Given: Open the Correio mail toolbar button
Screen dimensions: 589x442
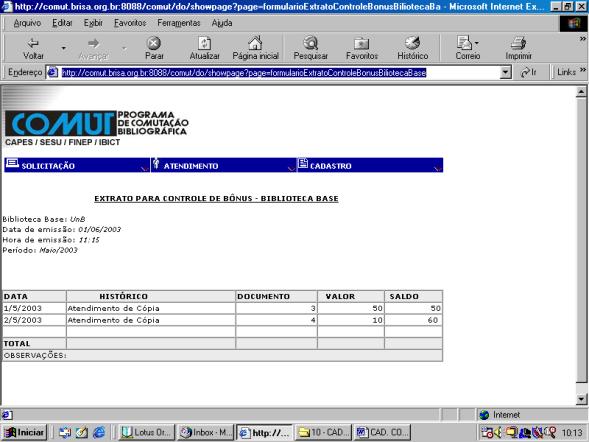Looking at the screenshot, I should point(468,48).
